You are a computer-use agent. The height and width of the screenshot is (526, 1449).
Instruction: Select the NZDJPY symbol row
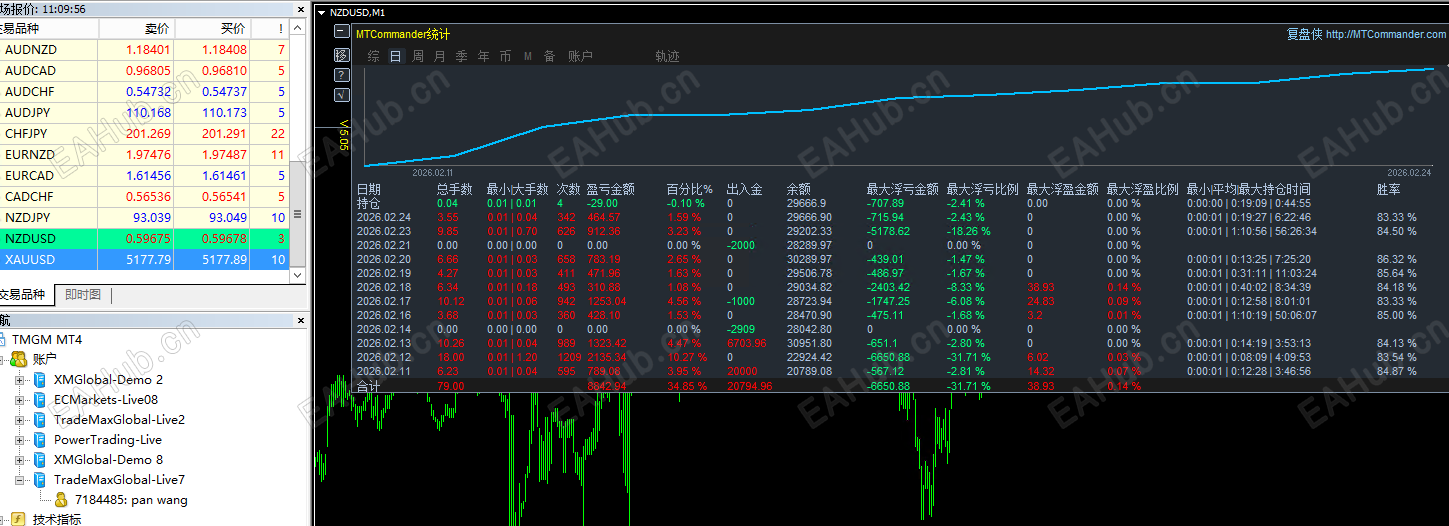(x=145, y=218)
